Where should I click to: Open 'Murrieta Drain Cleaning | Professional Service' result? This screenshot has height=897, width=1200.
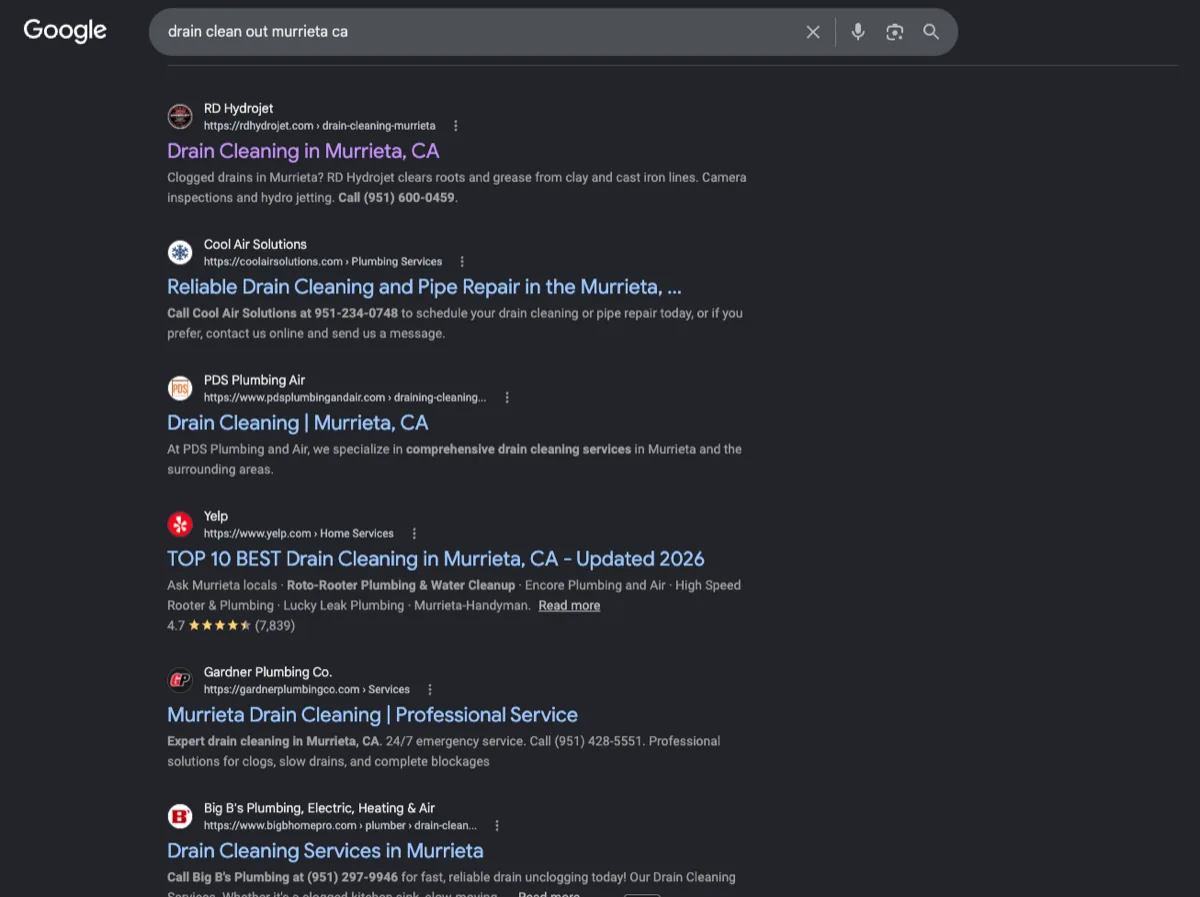tap(372, 715)
